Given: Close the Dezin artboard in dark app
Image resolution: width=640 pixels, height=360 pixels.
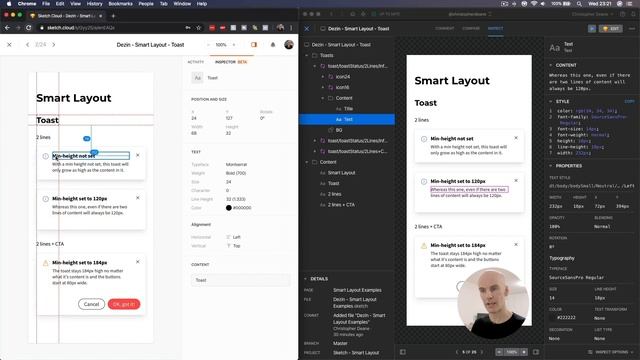Looking at the screenshot, I should tap(307, 29).
